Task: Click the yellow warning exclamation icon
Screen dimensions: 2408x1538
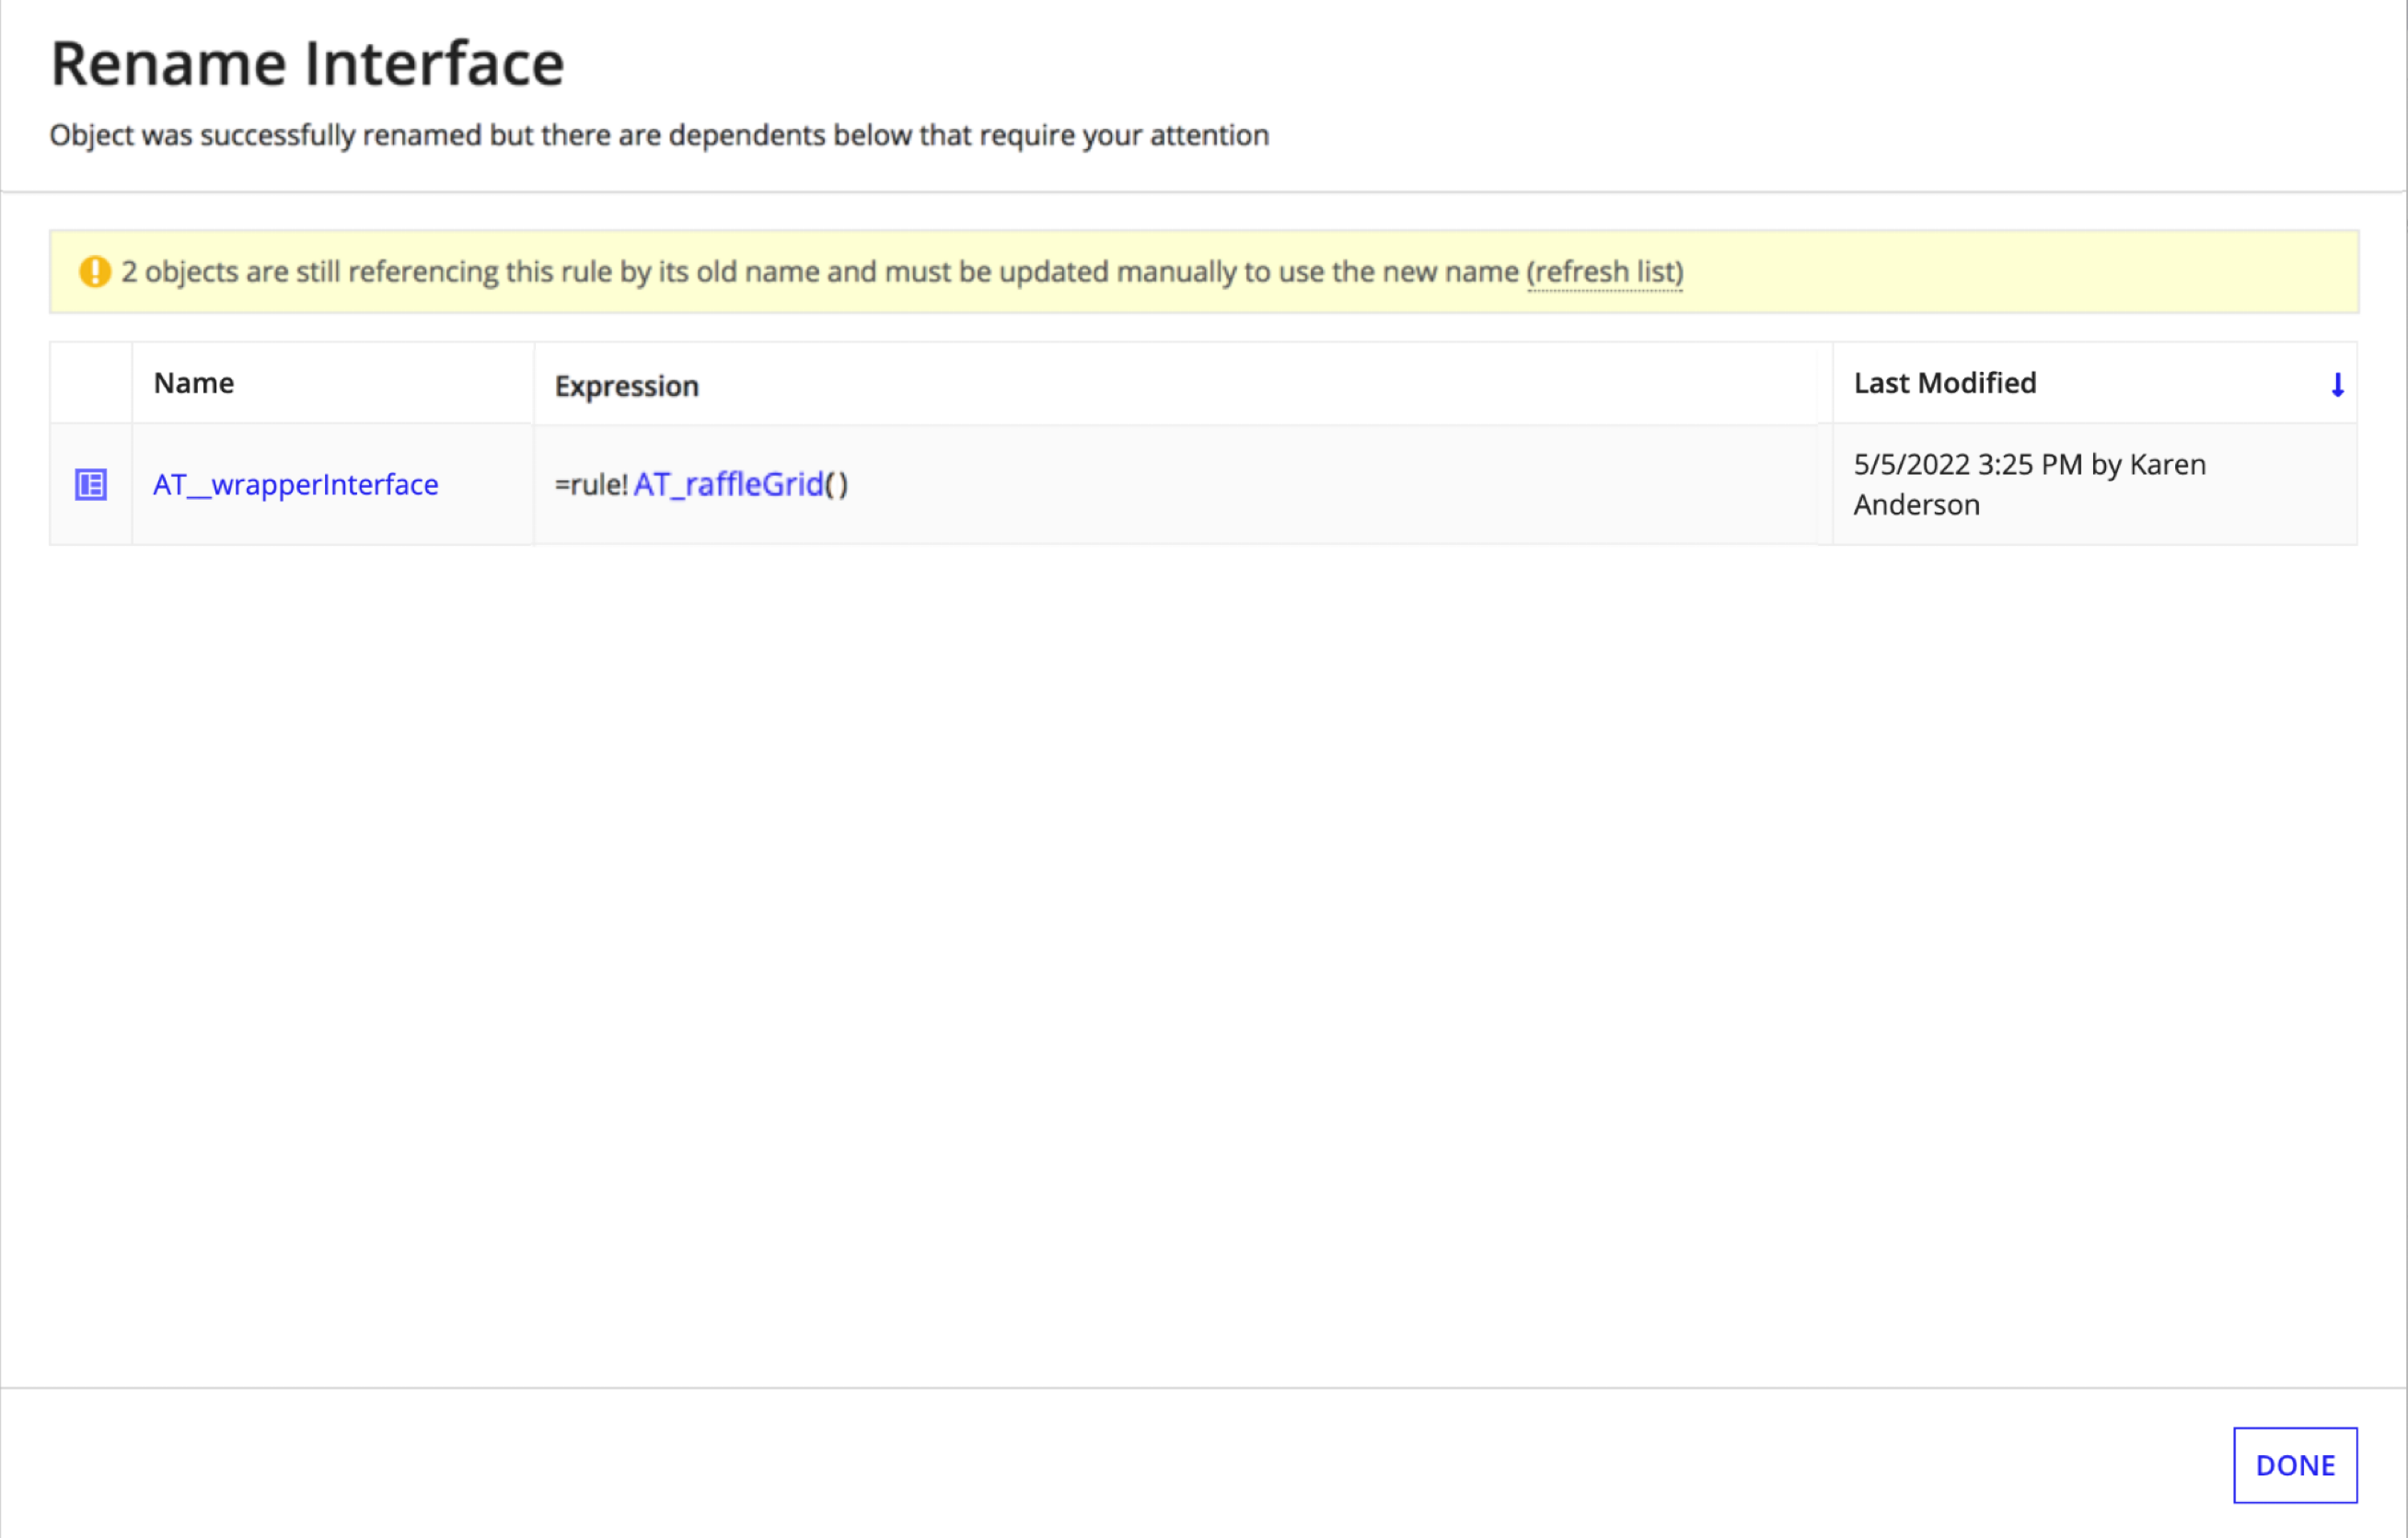Action: 95,271
